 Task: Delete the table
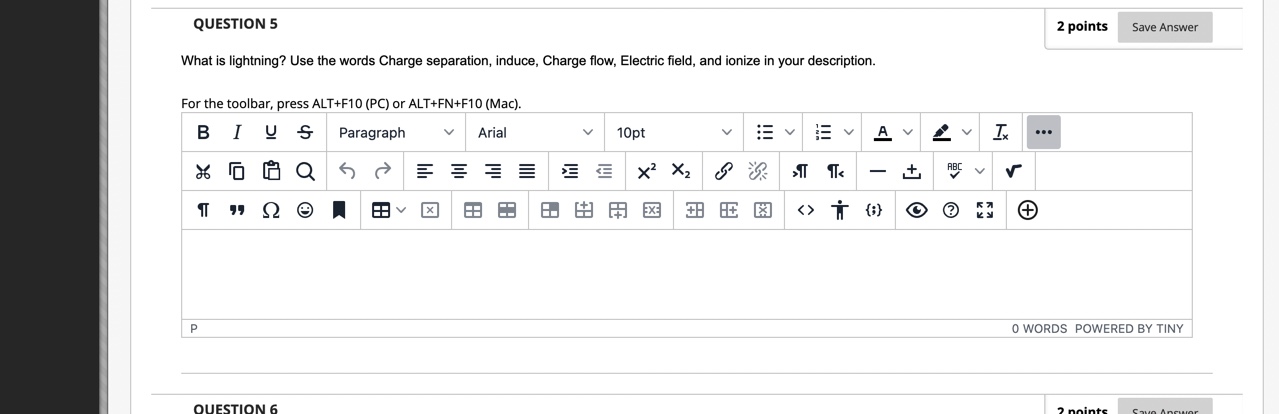[x=430, y=210]
